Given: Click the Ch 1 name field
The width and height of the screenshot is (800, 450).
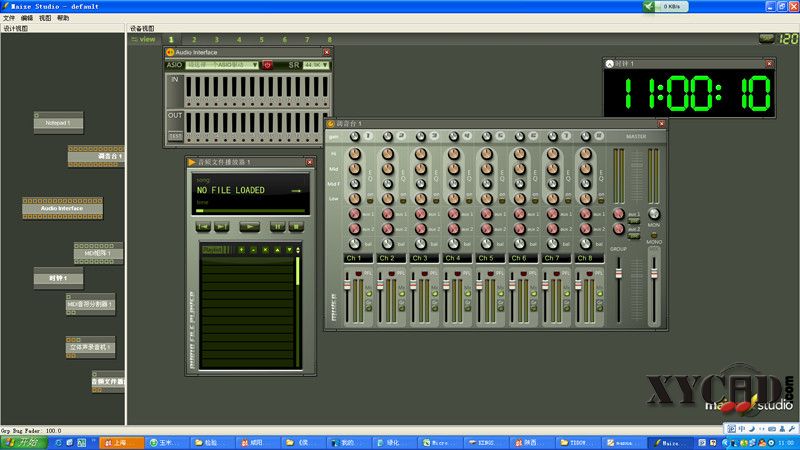Looking at the screenshot, I should tap(358, 258).
